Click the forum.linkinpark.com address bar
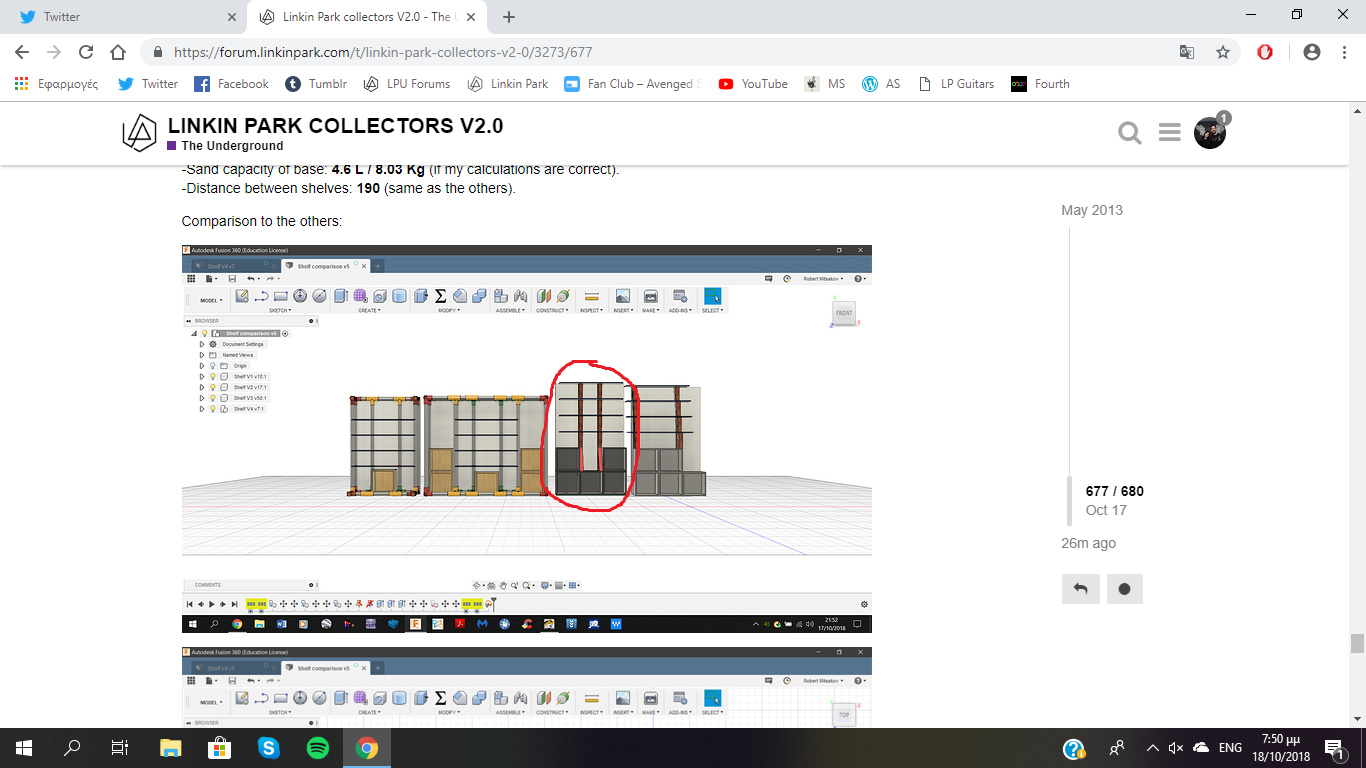1366x768 pixels. tap(660, 52)
